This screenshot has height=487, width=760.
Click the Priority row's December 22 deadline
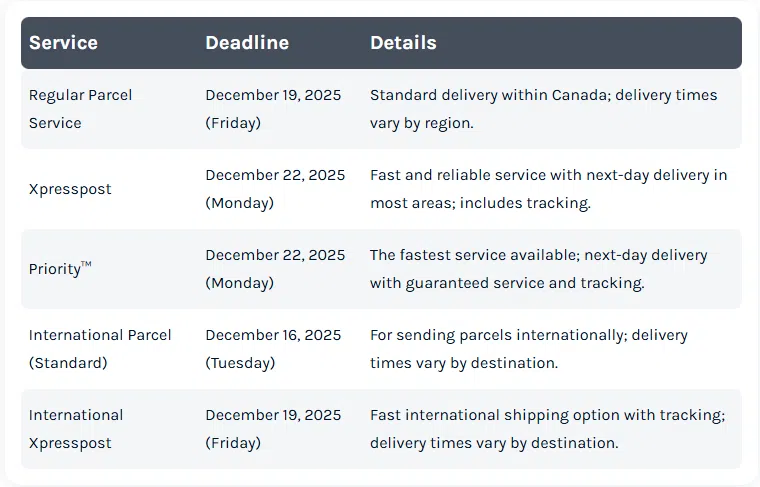[275, 269]
